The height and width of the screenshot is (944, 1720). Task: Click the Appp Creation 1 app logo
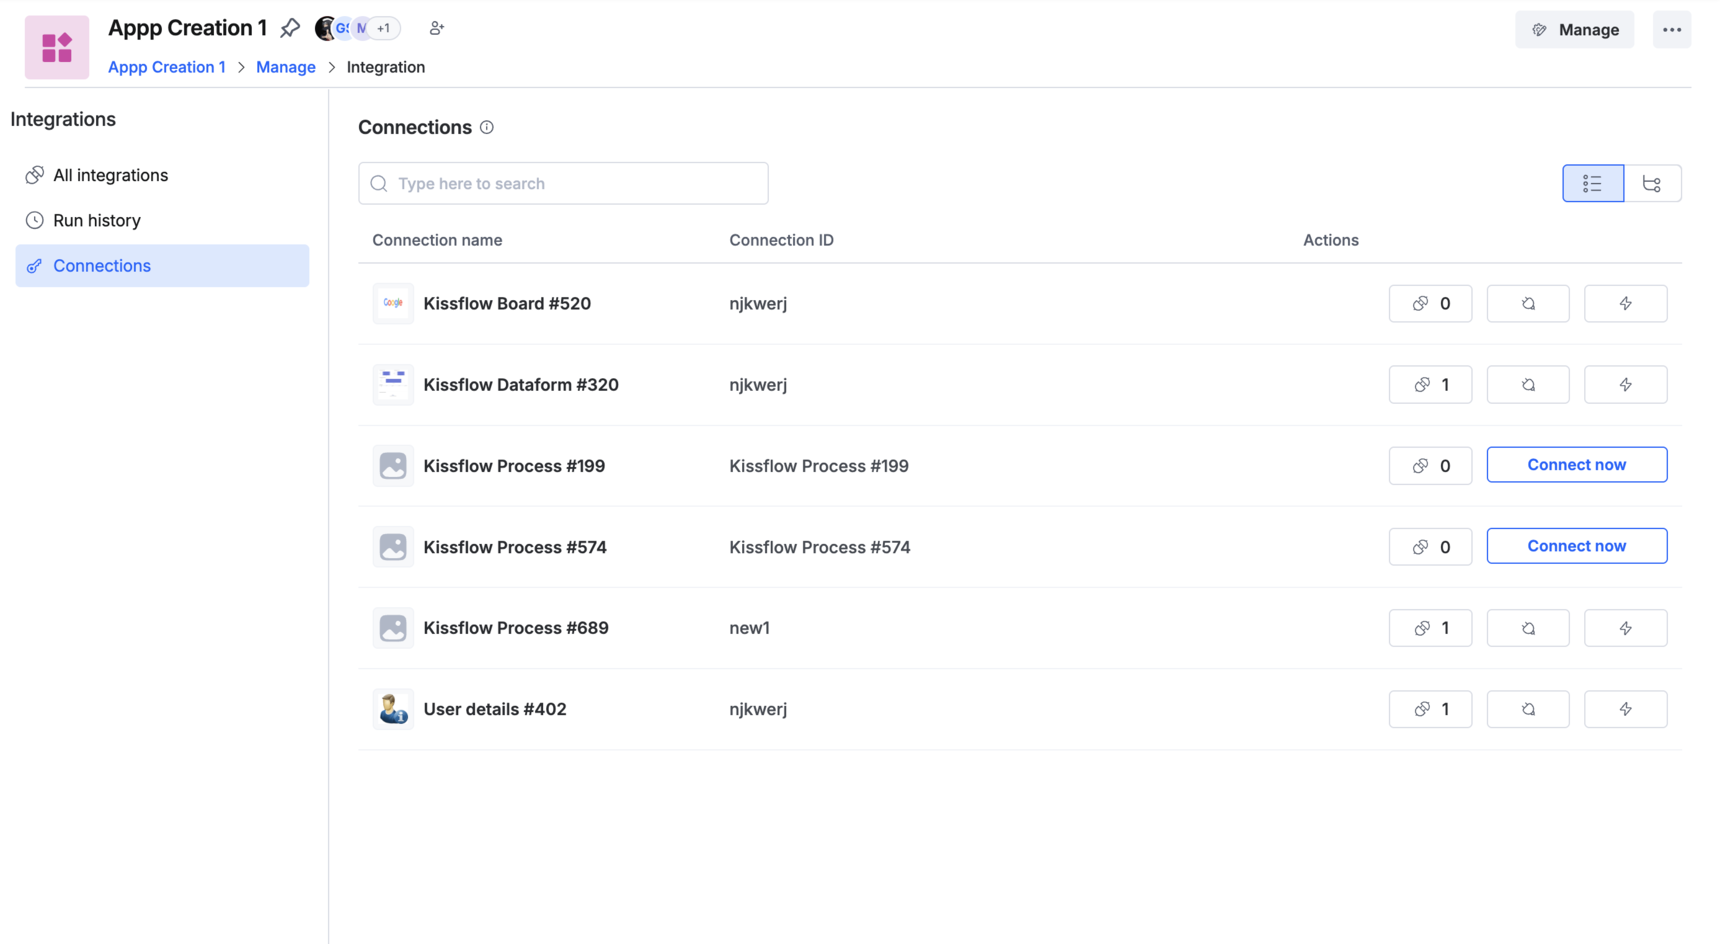pyautogui.click(x=57, y=47)
